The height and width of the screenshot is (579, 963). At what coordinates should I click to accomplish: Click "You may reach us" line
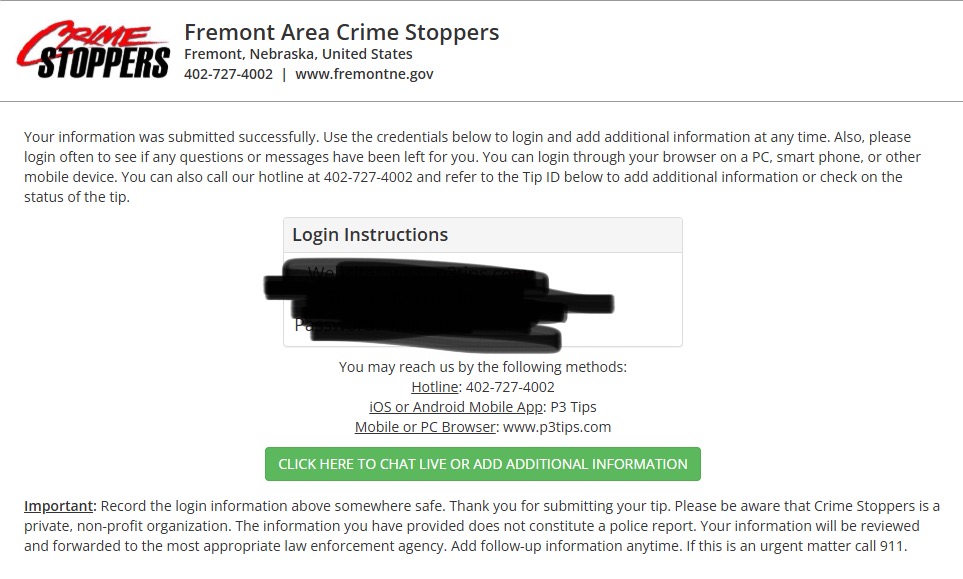482,367
